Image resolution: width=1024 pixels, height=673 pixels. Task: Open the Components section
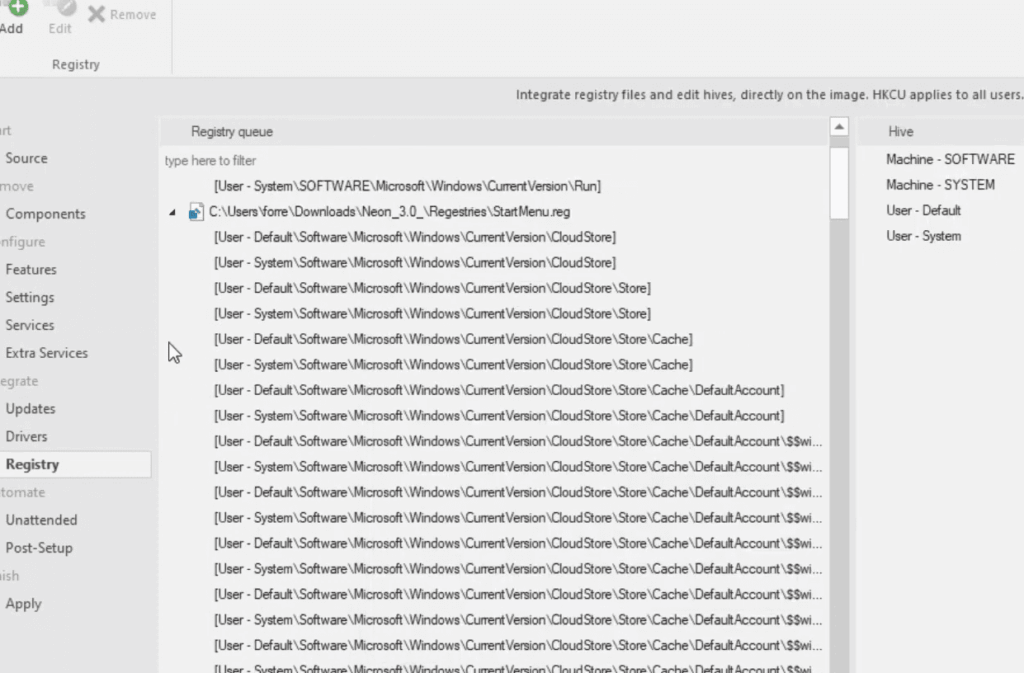pyautogui.click(x=45, y=213)
